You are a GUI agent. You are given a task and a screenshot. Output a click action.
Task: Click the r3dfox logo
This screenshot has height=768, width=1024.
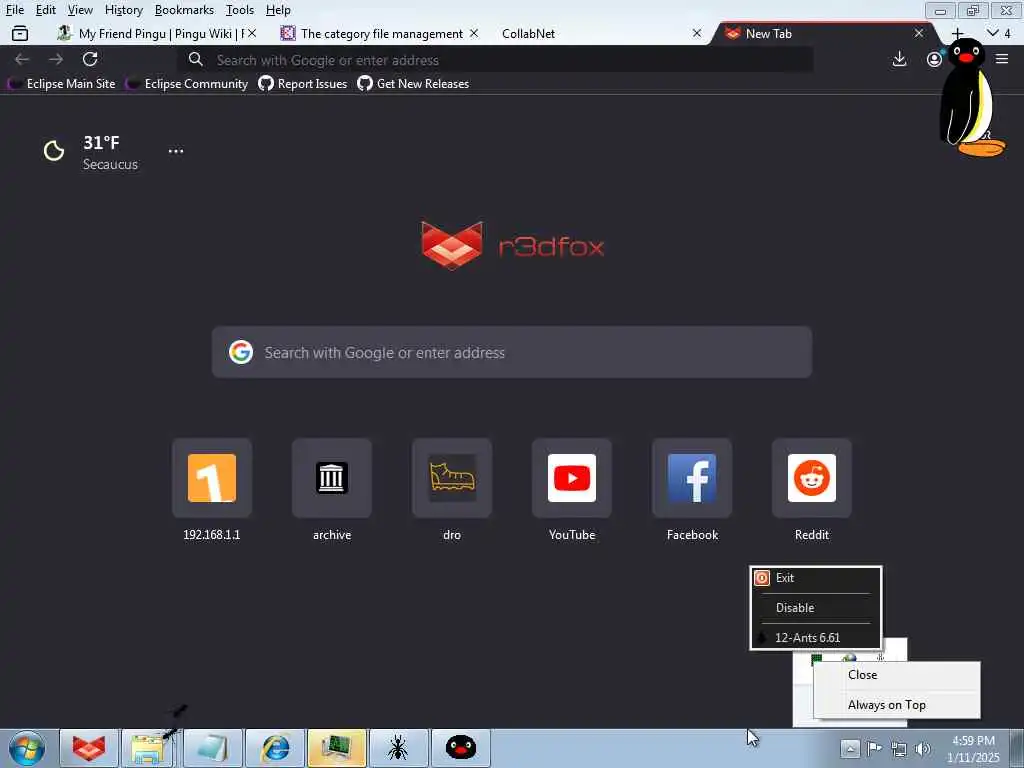coord(512,246)
